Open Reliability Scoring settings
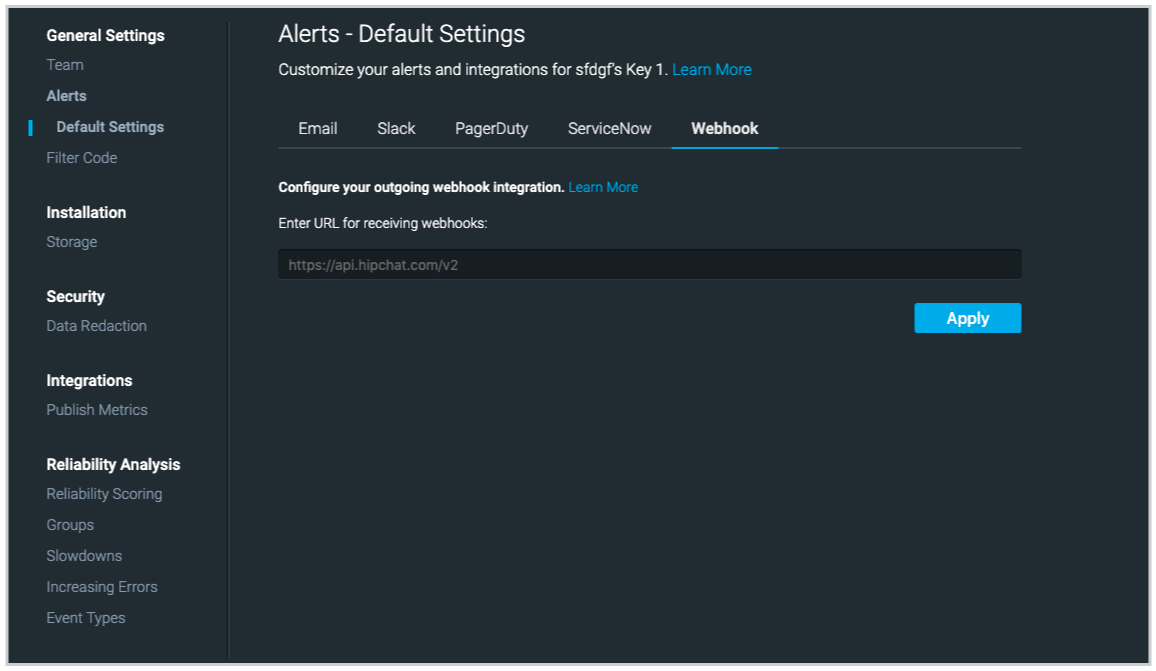 104,494
